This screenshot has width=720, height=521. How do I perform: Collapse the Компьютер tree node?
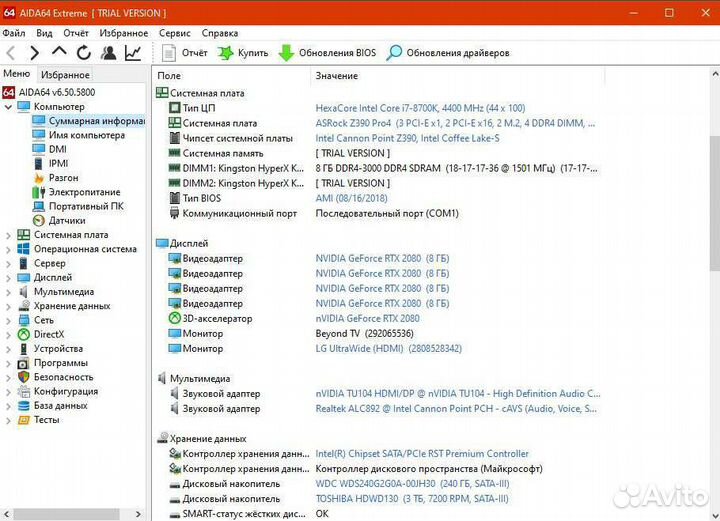pyautogui.click(x=8, y=107)
